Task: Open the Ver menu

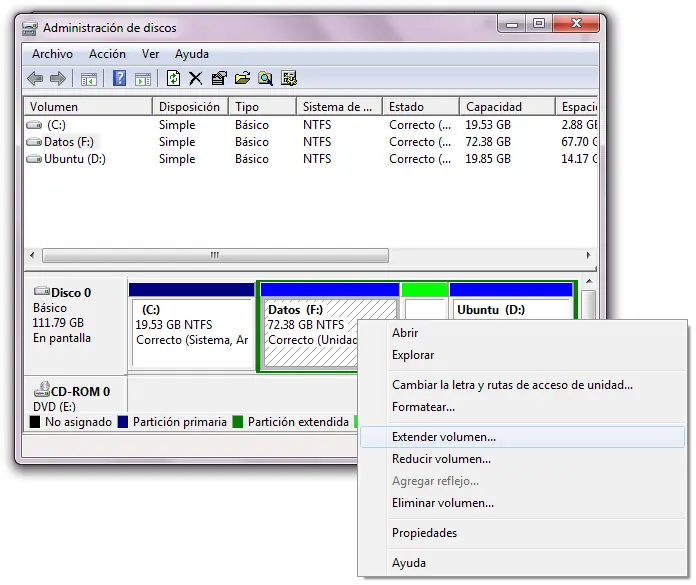Action: [x=150, y=54]
